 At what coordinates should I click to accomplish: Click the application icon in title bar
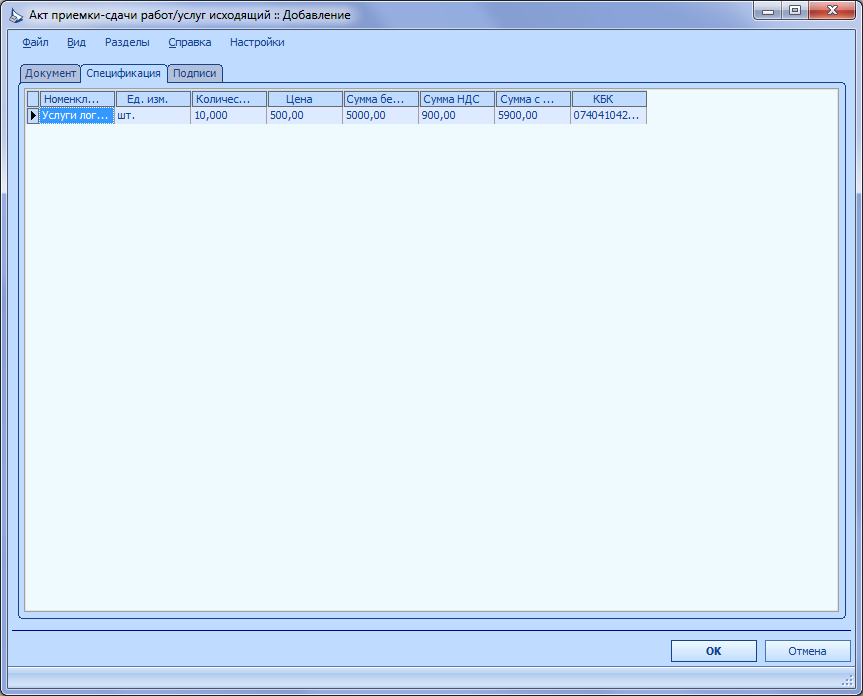pyautogui.click(x=16, y=15)
